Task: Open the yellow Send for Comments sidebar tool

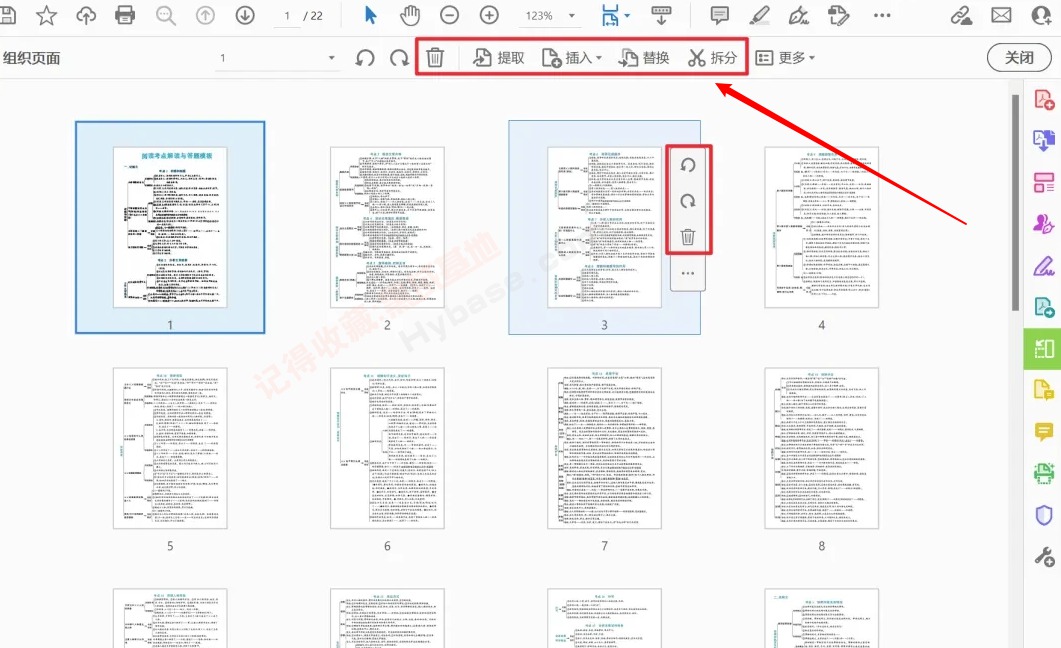Action: click(x=1043, y=390)
